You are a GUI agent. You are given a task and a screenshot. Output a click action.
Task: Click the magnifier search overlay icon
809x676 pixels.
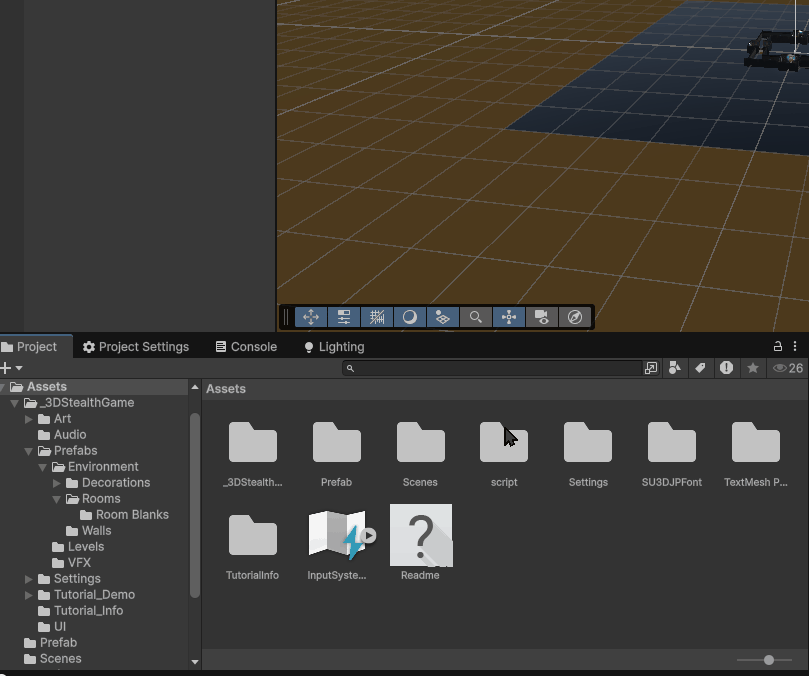(476, 317)
